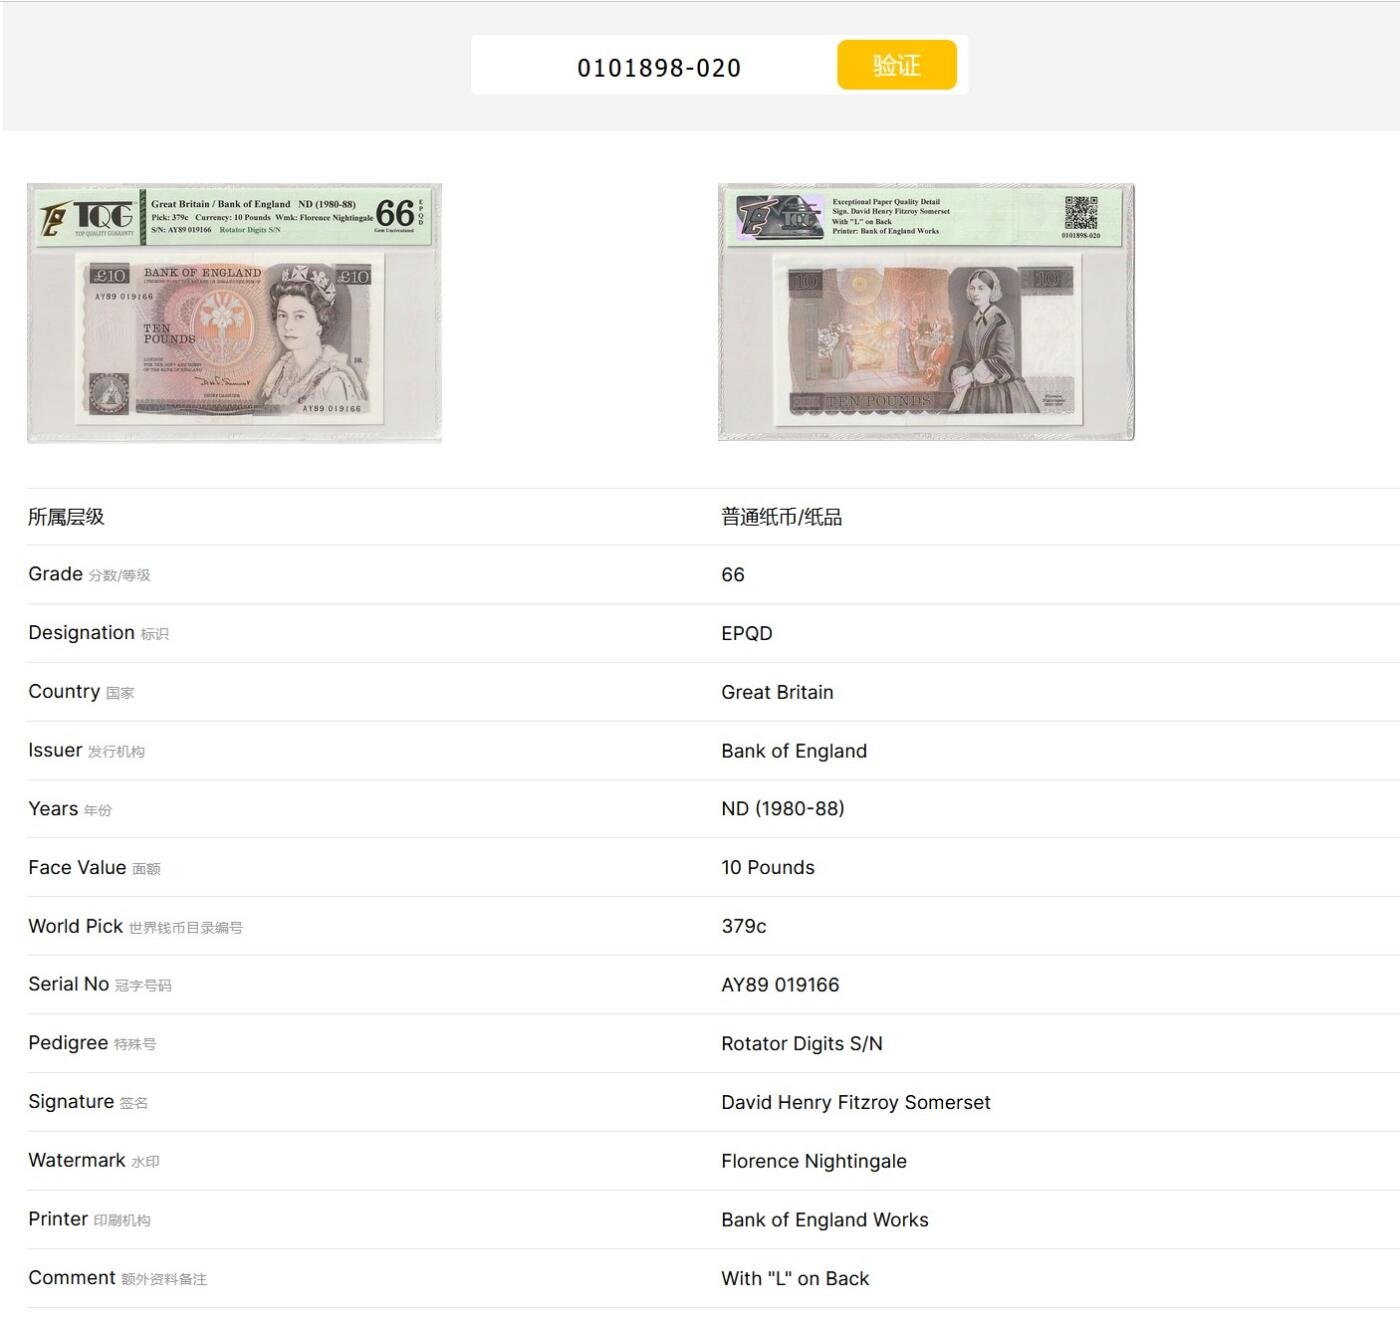Select the World Pick value 379c
This screenshot has width=1400, height=1318.
tap(744, 926)
